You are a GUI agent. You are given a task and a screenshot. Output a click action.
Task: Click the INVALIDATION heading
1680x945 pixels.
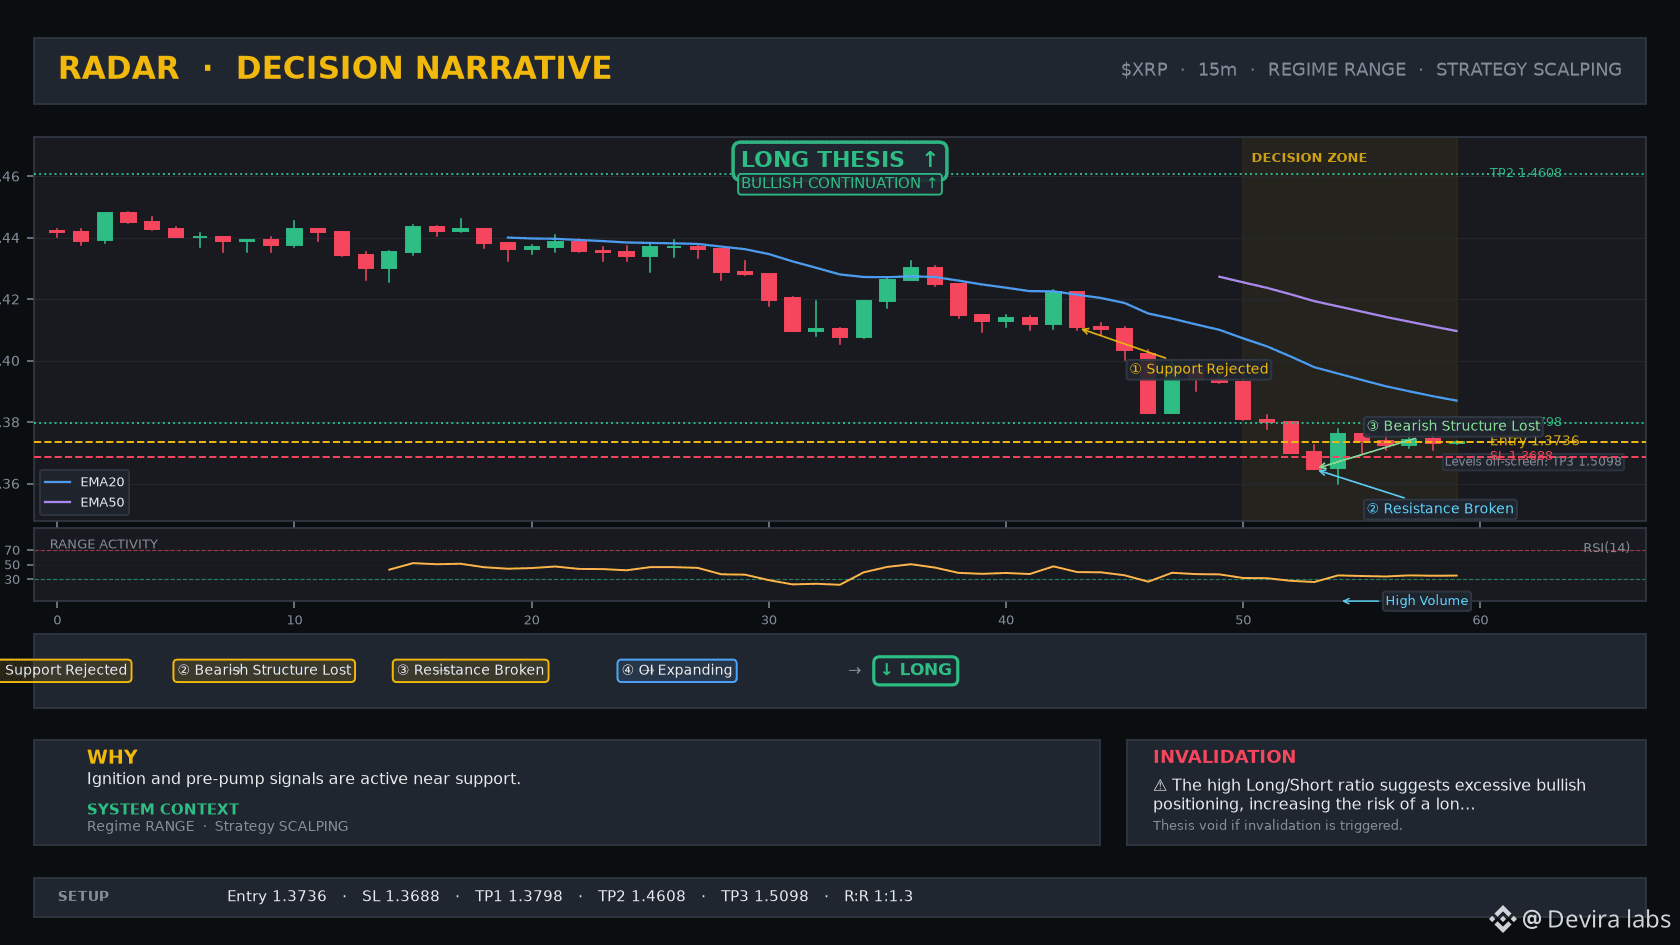coord(1224,757)
